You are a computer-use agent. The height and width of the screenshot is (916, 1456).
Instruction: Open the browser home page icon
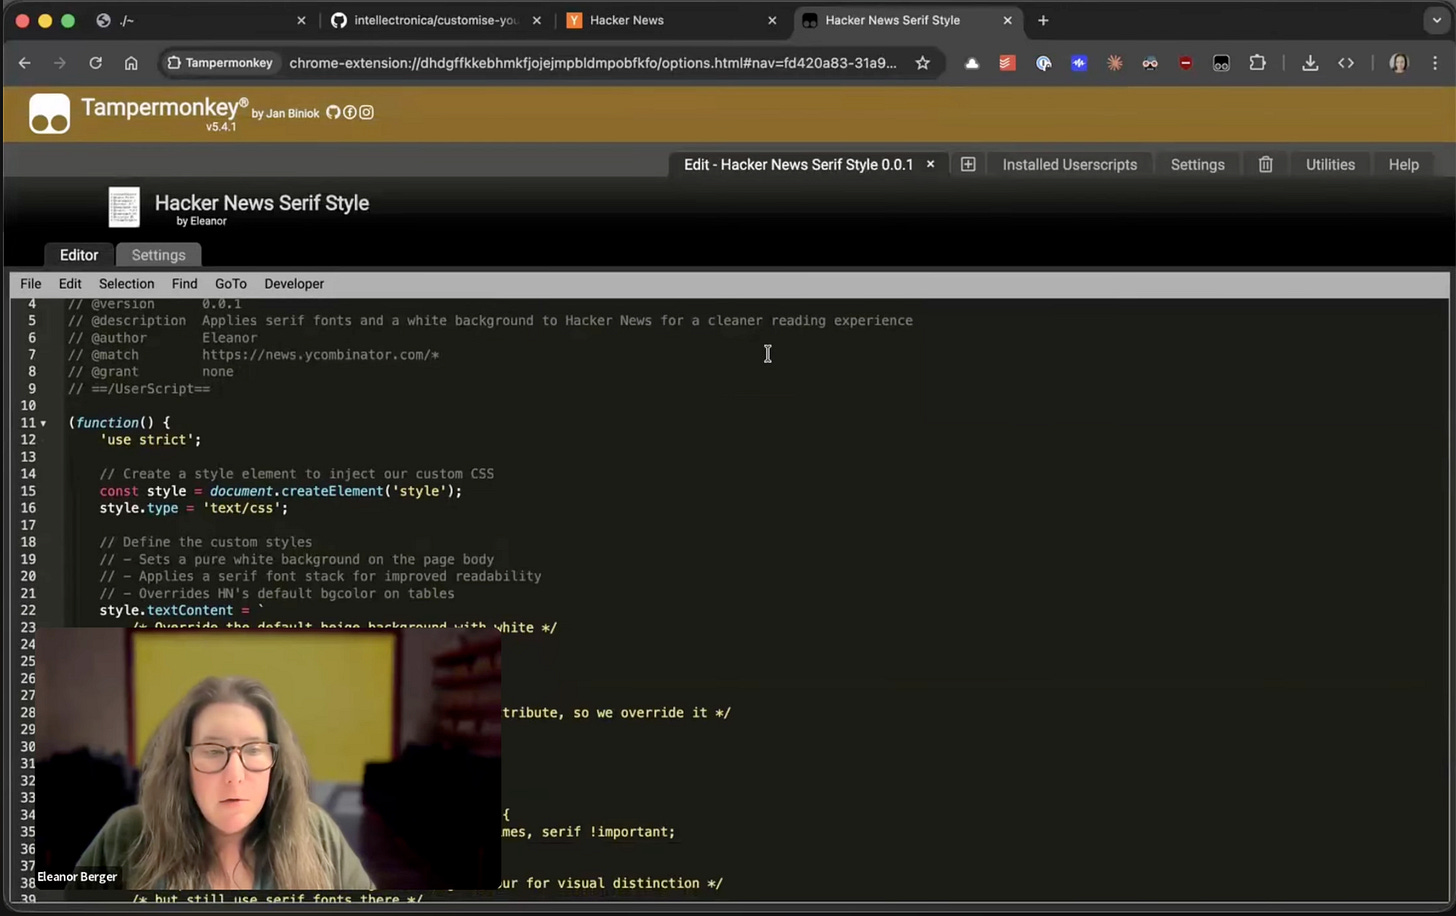(x=131, y=63)
